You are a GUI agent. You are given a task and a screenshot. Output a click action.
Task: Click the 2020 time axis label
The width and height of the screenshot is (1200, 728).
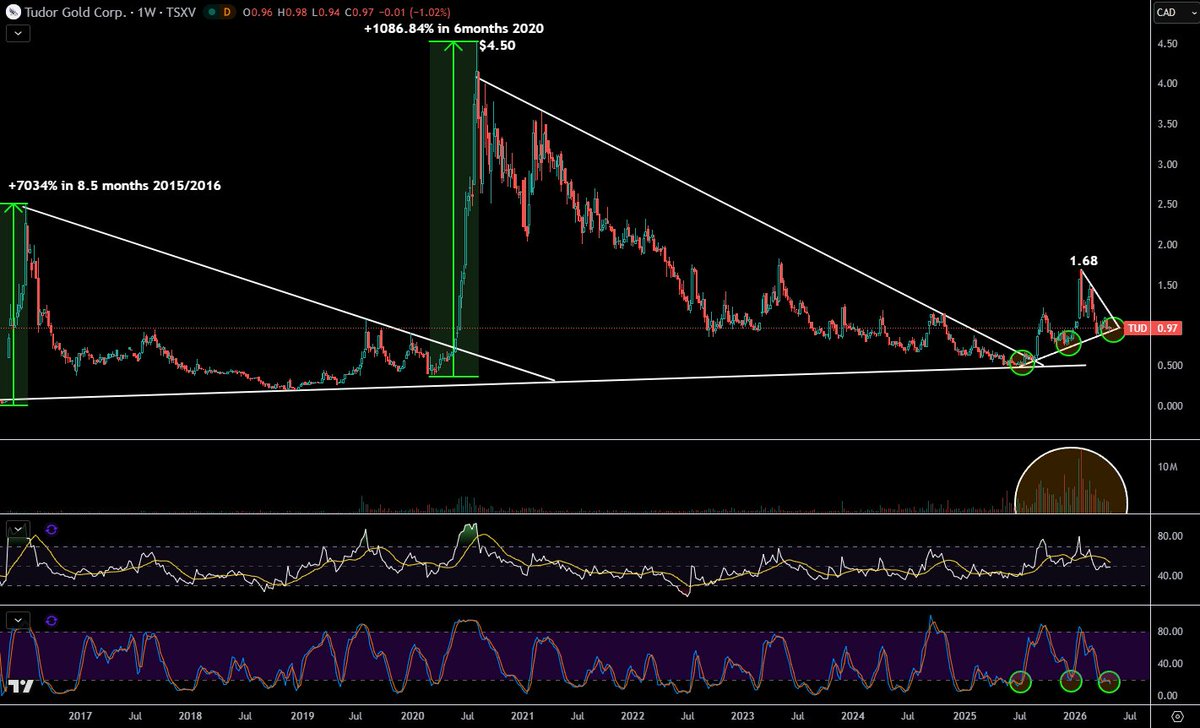pyautogui.click(x=411, y=716)
